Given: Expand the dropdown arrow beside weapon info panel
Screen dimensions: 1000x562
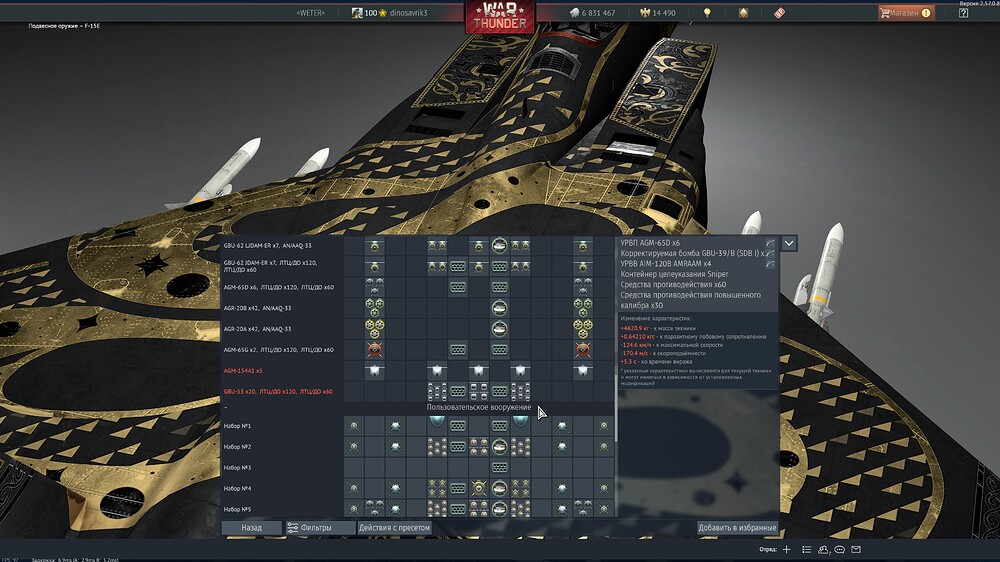Looking at the screenshot, I should coord(789,243).
